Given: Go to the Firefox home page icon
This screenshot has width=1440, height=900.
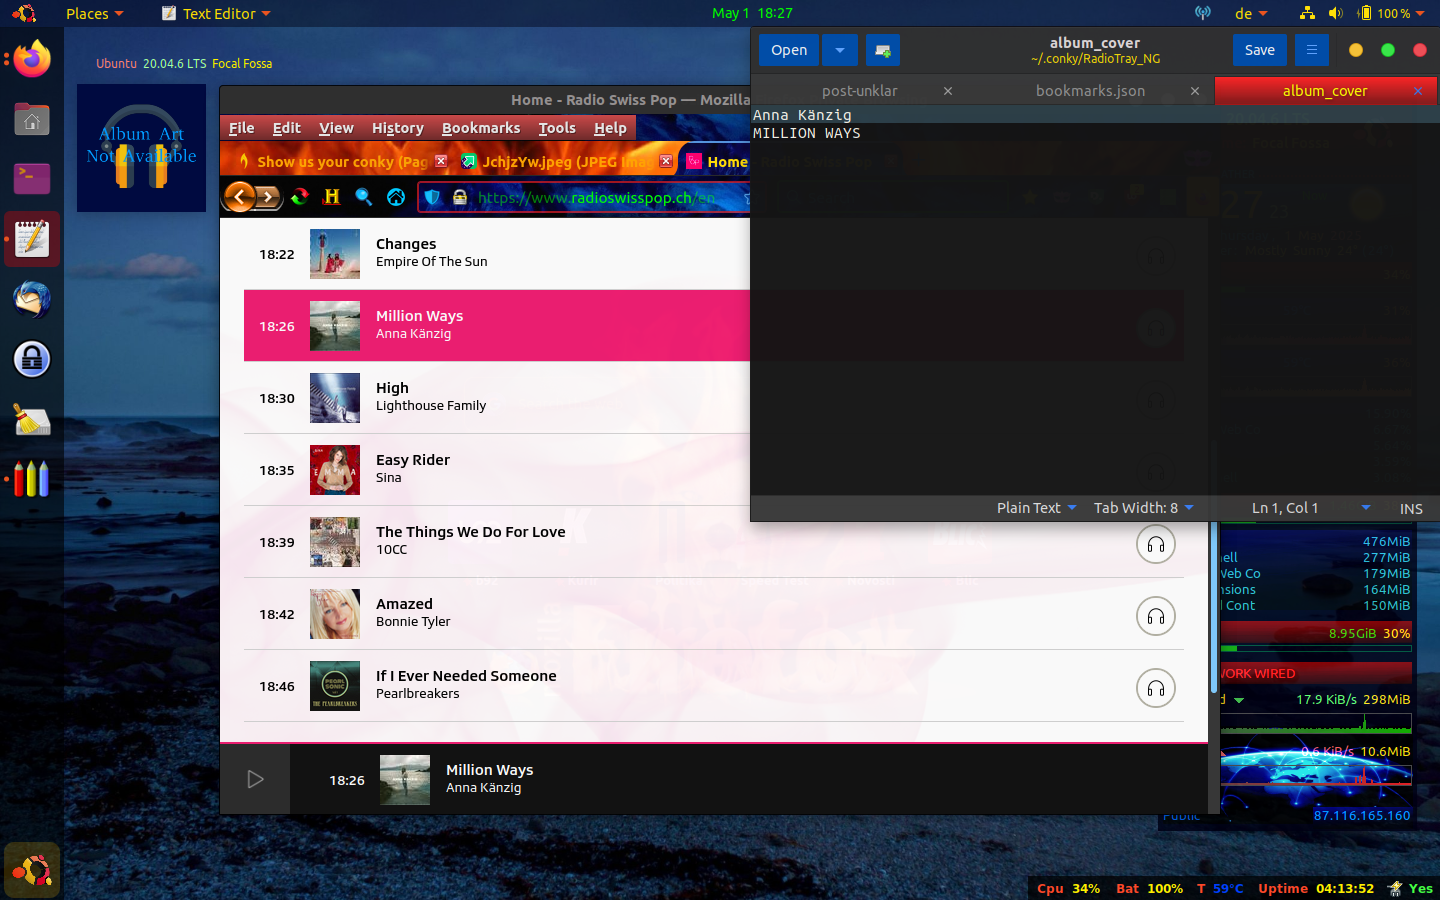Looking at the screenshot, I should pos(396,197).
